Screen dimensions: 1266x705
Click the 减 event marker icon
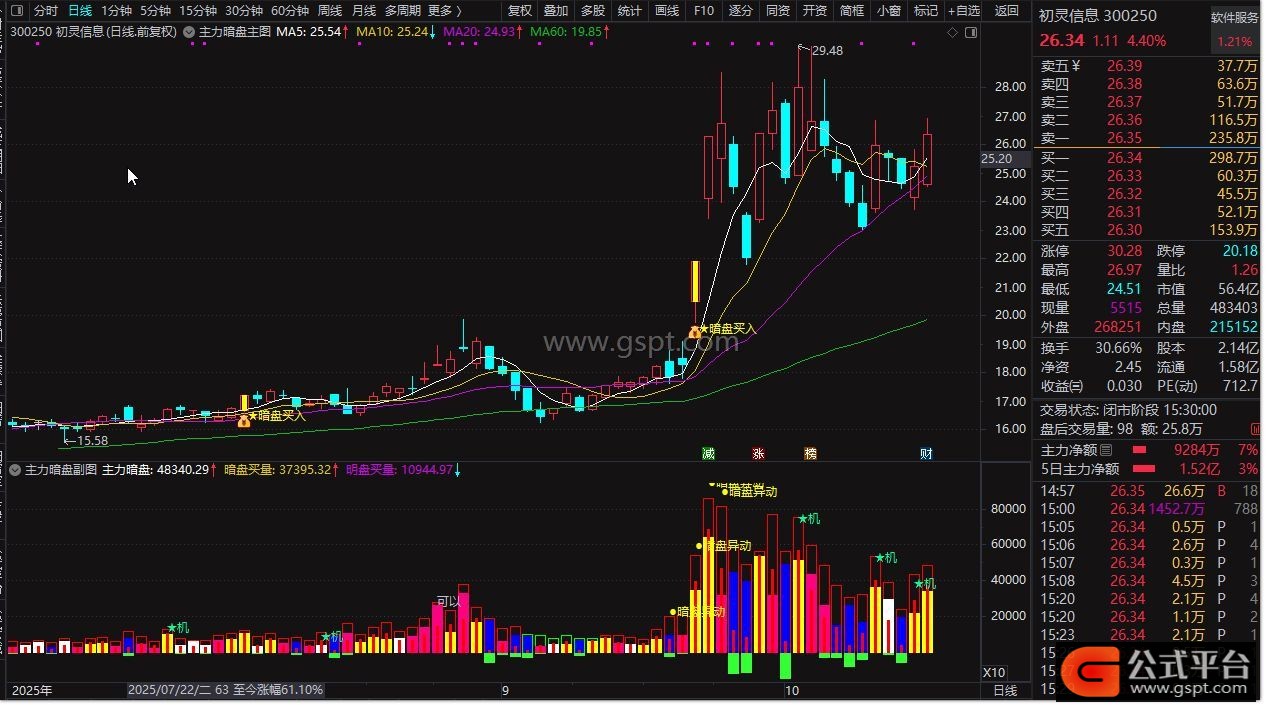708,454
